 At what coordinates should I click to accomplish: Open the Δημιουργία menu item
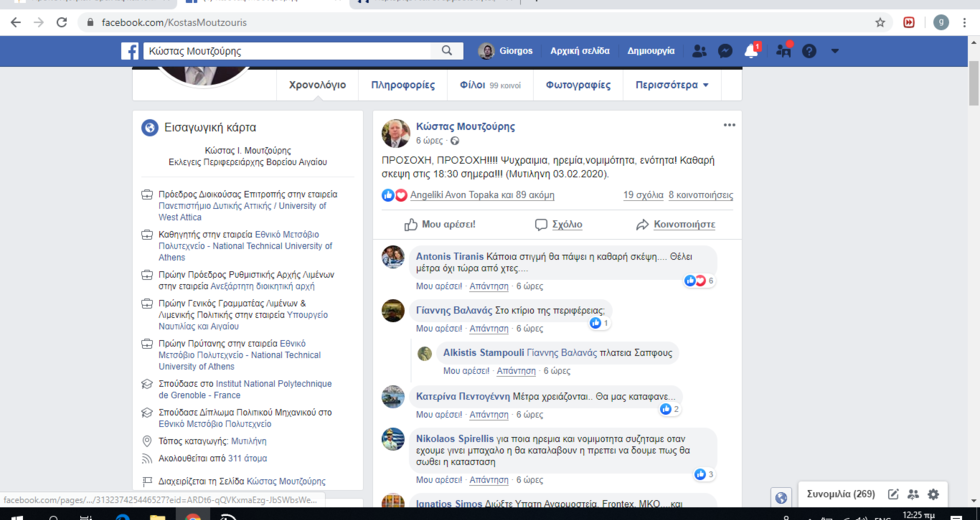pyautogui.click(x=651, y=51)
